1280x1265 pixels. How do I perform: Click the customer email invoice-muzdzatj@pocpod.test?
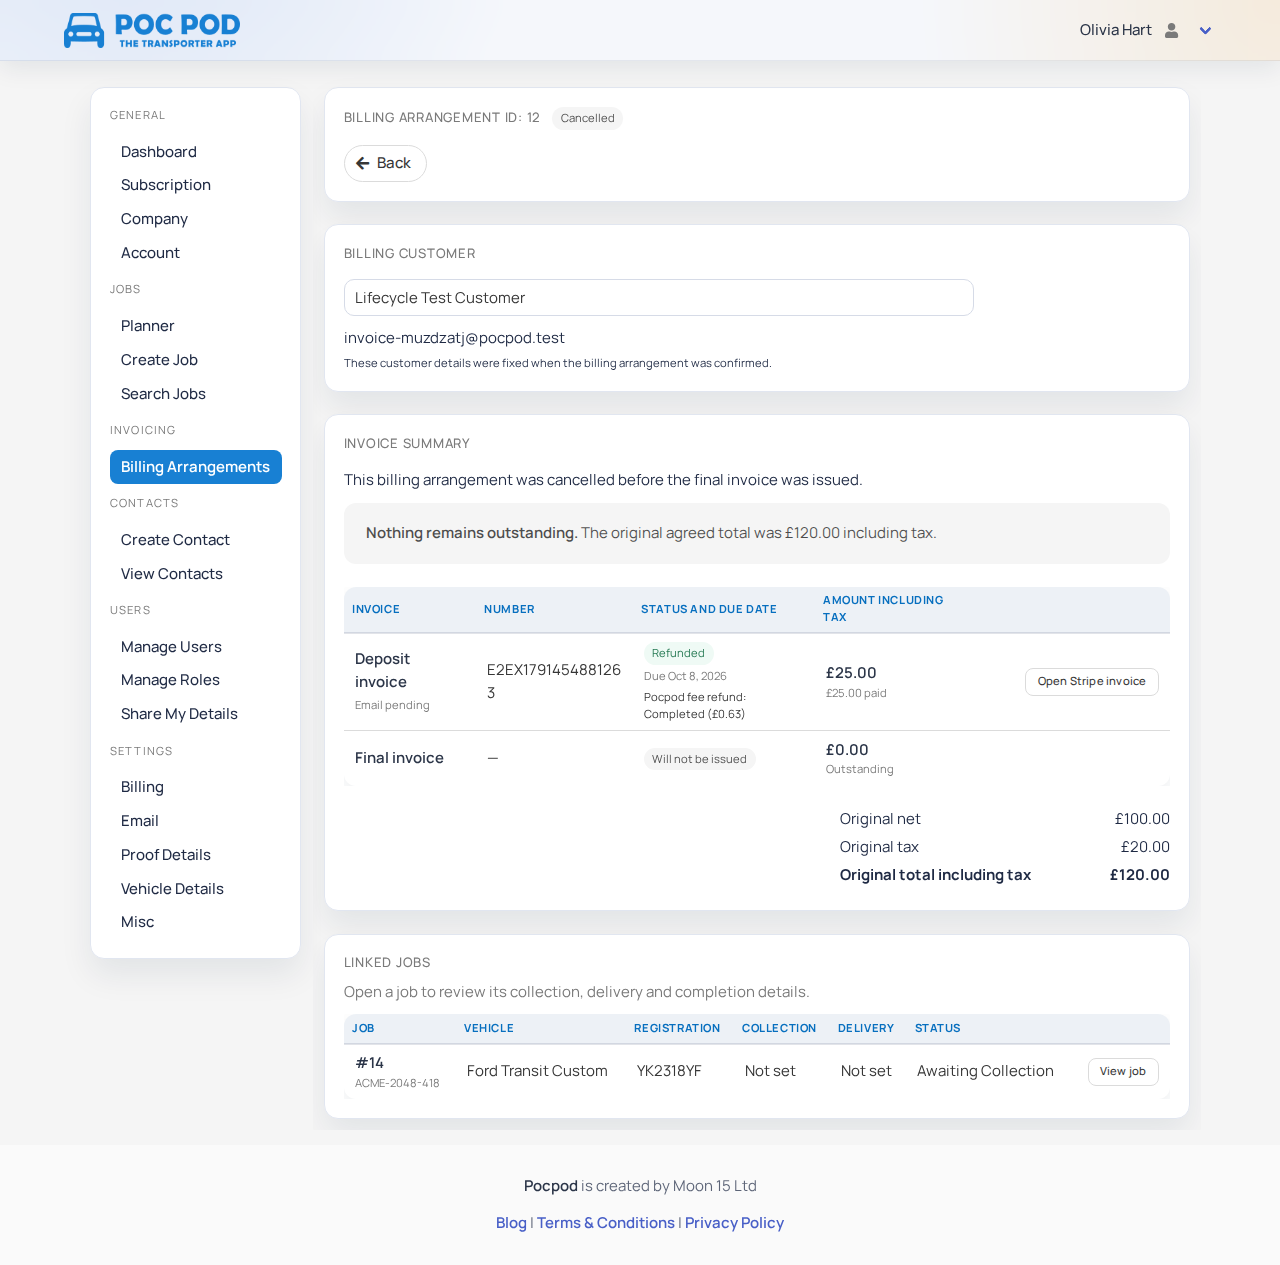pos(454,338)
